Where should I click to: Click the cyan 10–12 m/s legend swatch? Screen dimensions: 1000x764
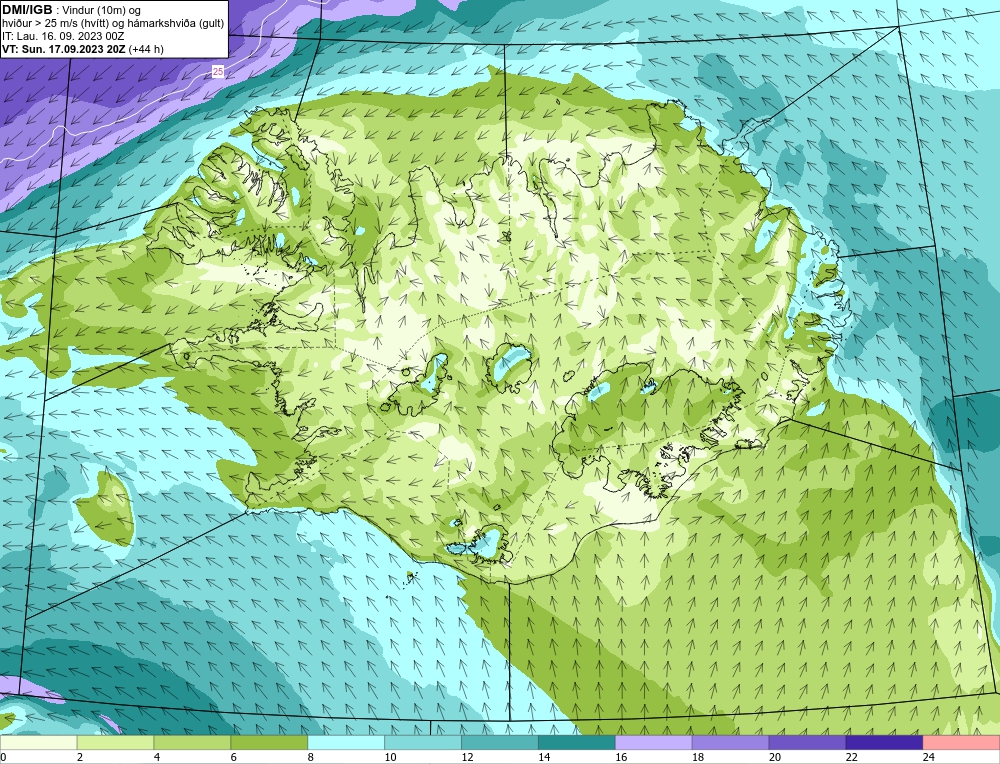pyautogui.click(x=423, y=742)
